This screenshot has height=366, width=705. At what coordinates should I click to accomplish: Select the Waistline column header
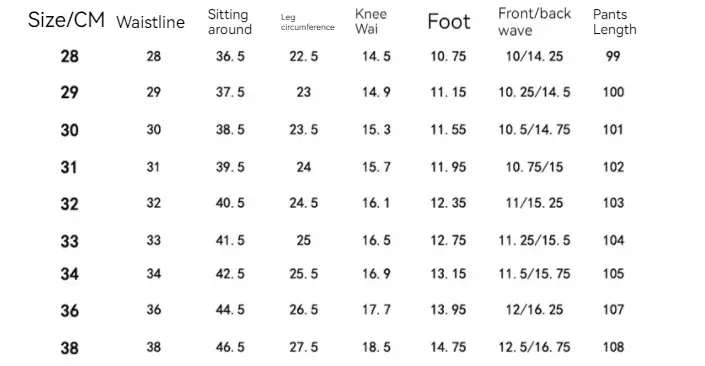pyautogui.click(x=150, y=22)
